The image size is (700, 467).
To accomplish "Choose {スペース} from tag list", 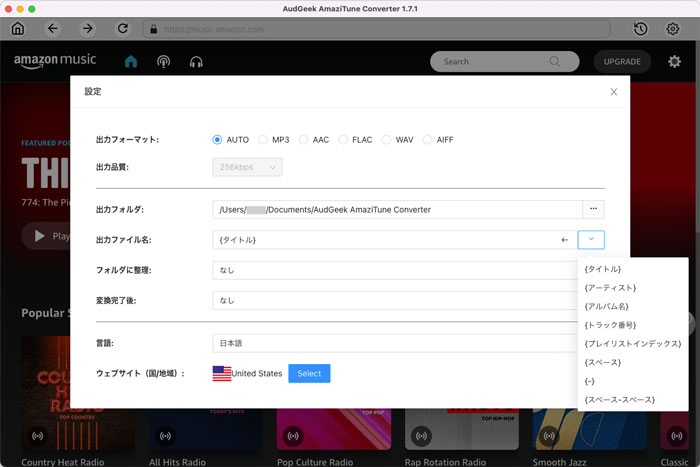I will coord(633,363).
